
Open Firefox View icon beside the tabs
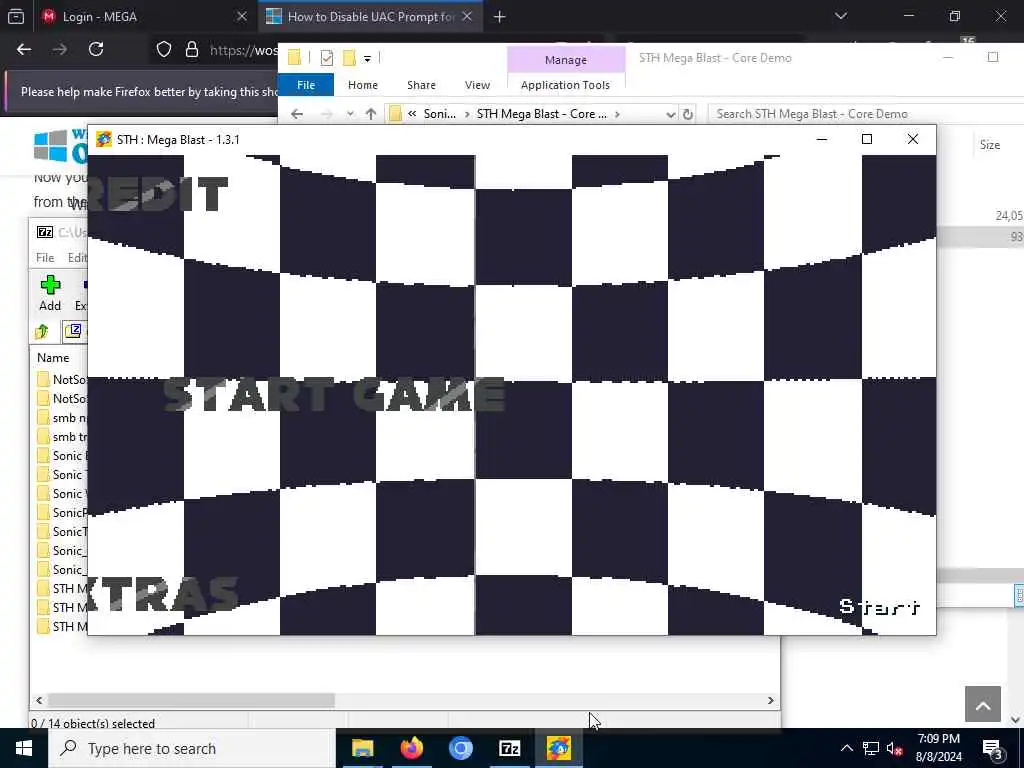click(16, 16)
